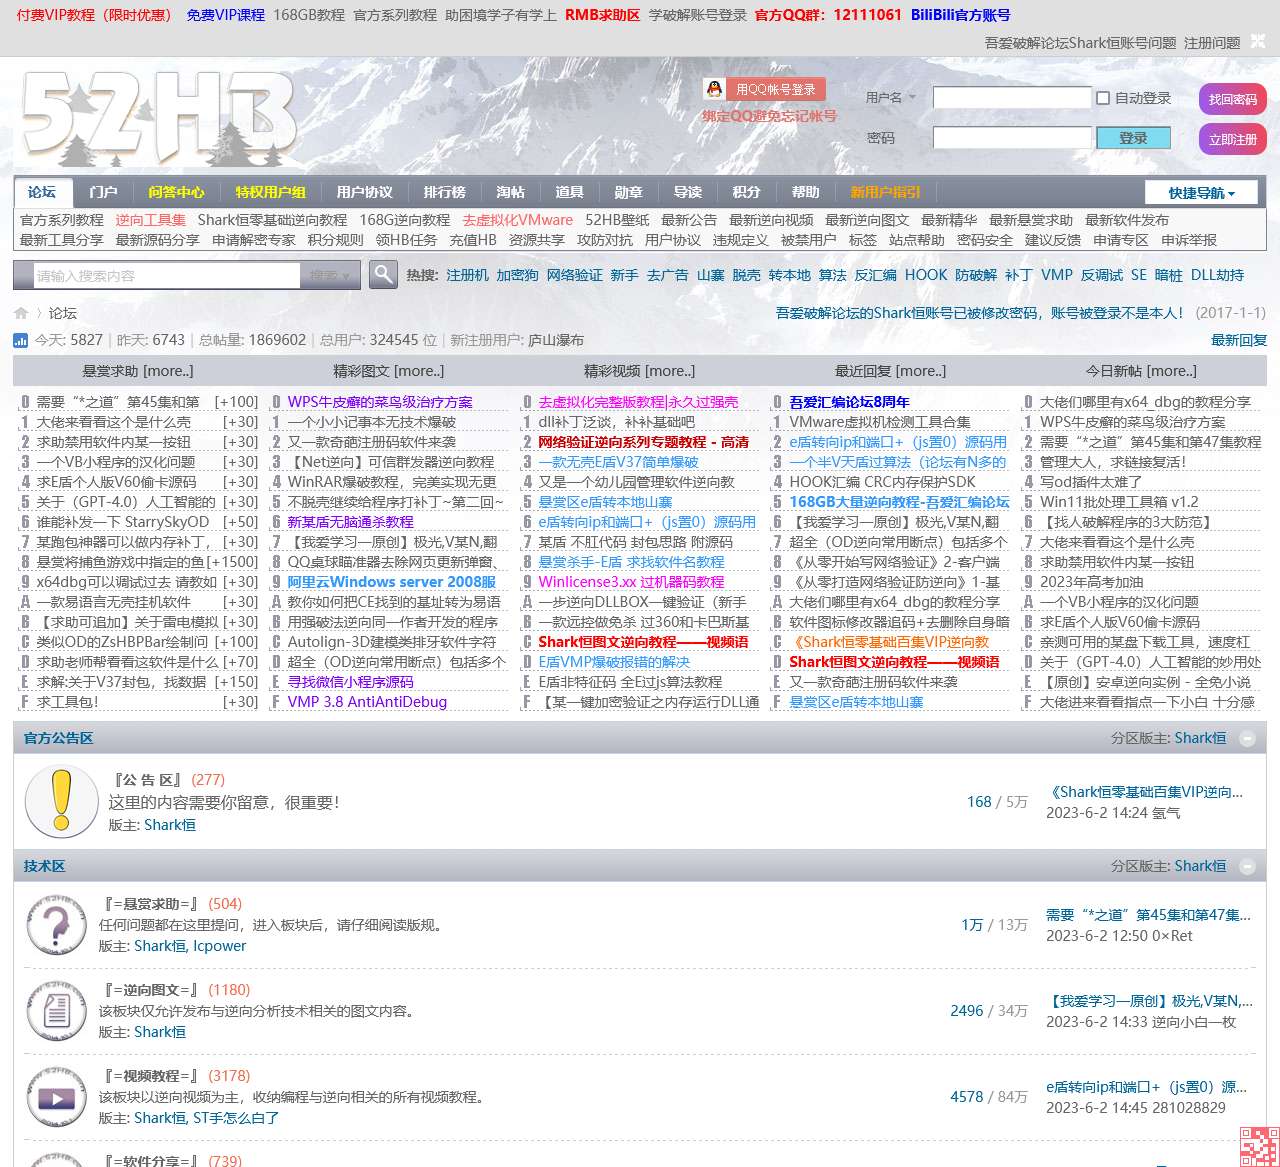Screen dimensions: 1280x1167
Task: Open the 庐山瀑布 new user link
Action: [555, 340]
